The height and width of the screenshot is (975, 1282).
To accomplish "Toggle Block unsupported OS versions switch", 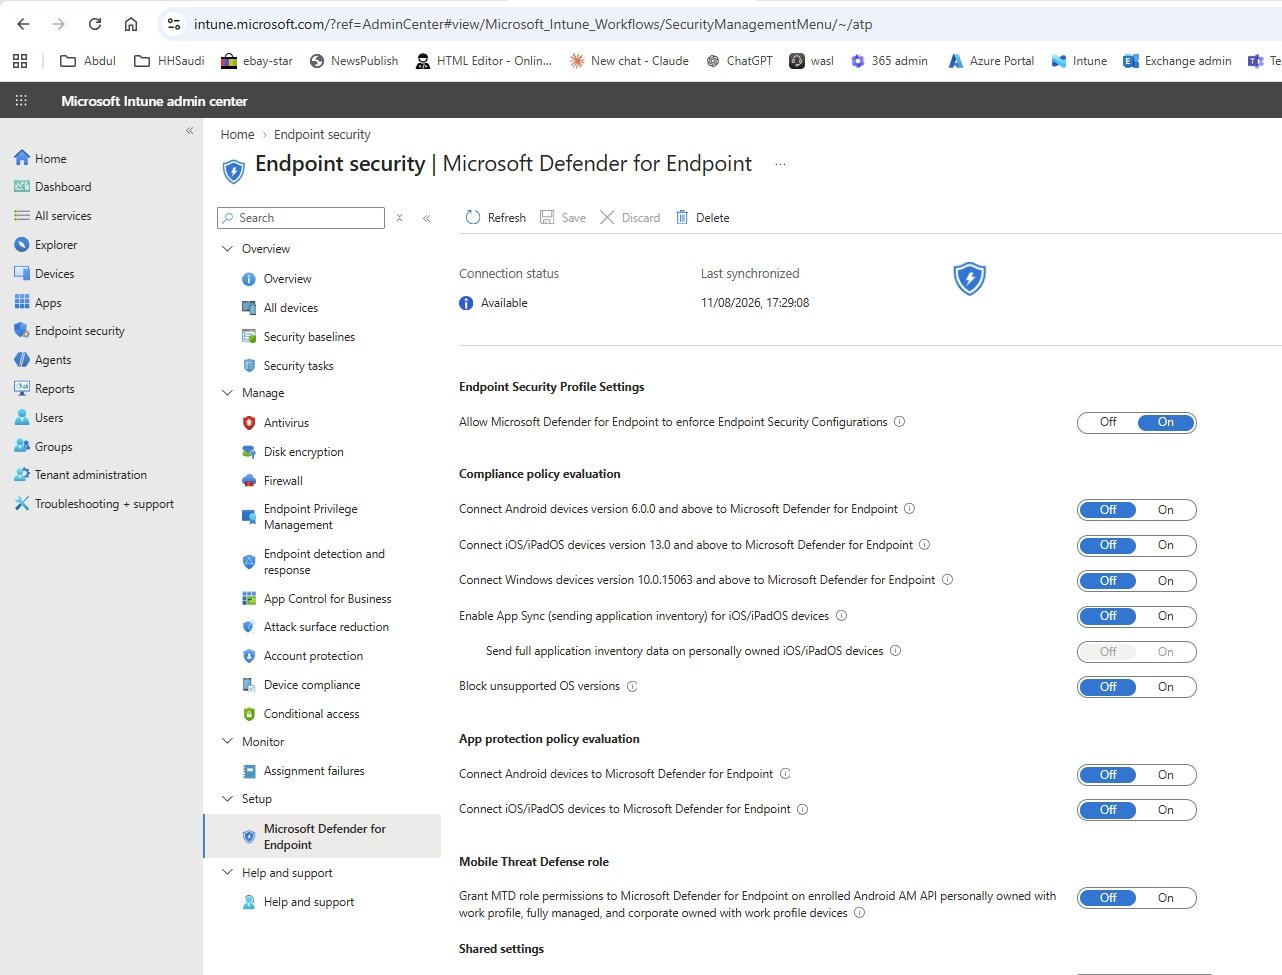I will click(x=1136, y=687).
